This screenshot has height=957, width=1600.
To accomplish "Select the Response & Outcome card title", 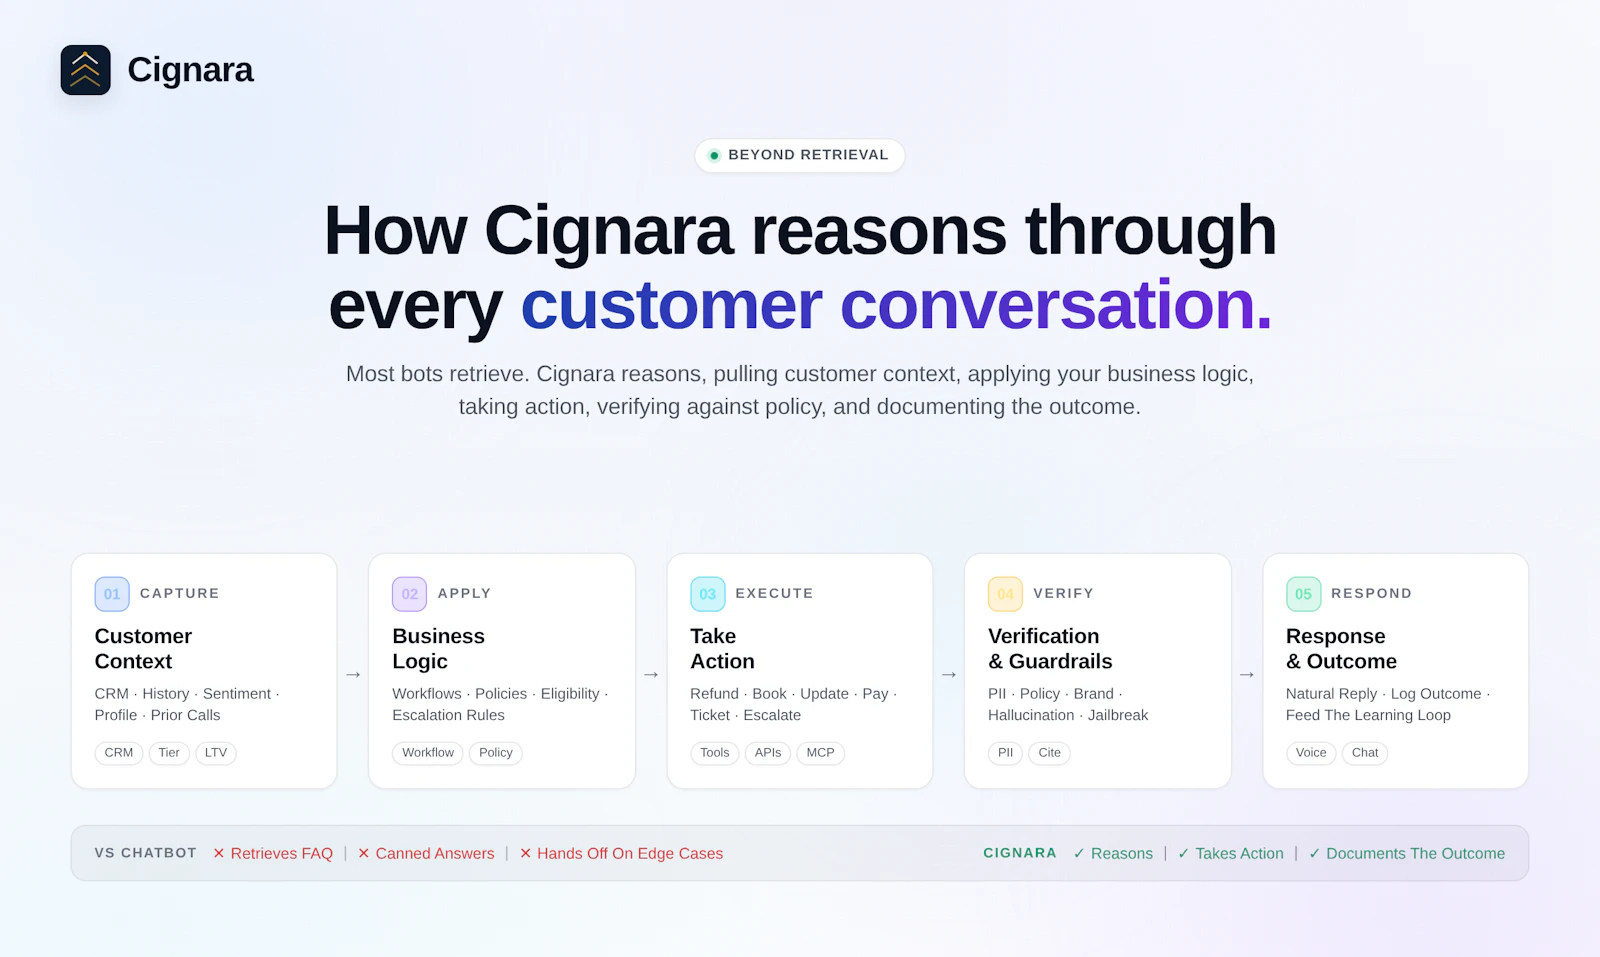I will (x=1341, y=649).
